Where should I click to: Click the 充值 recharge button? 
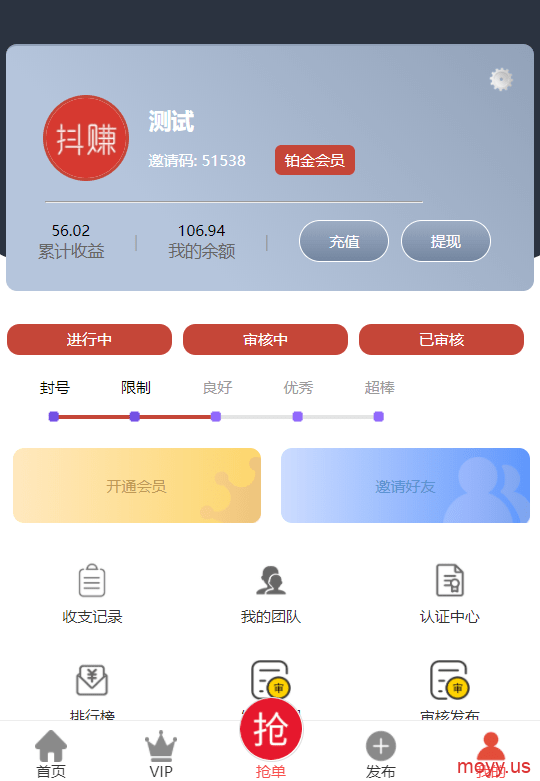click(344, 241)
